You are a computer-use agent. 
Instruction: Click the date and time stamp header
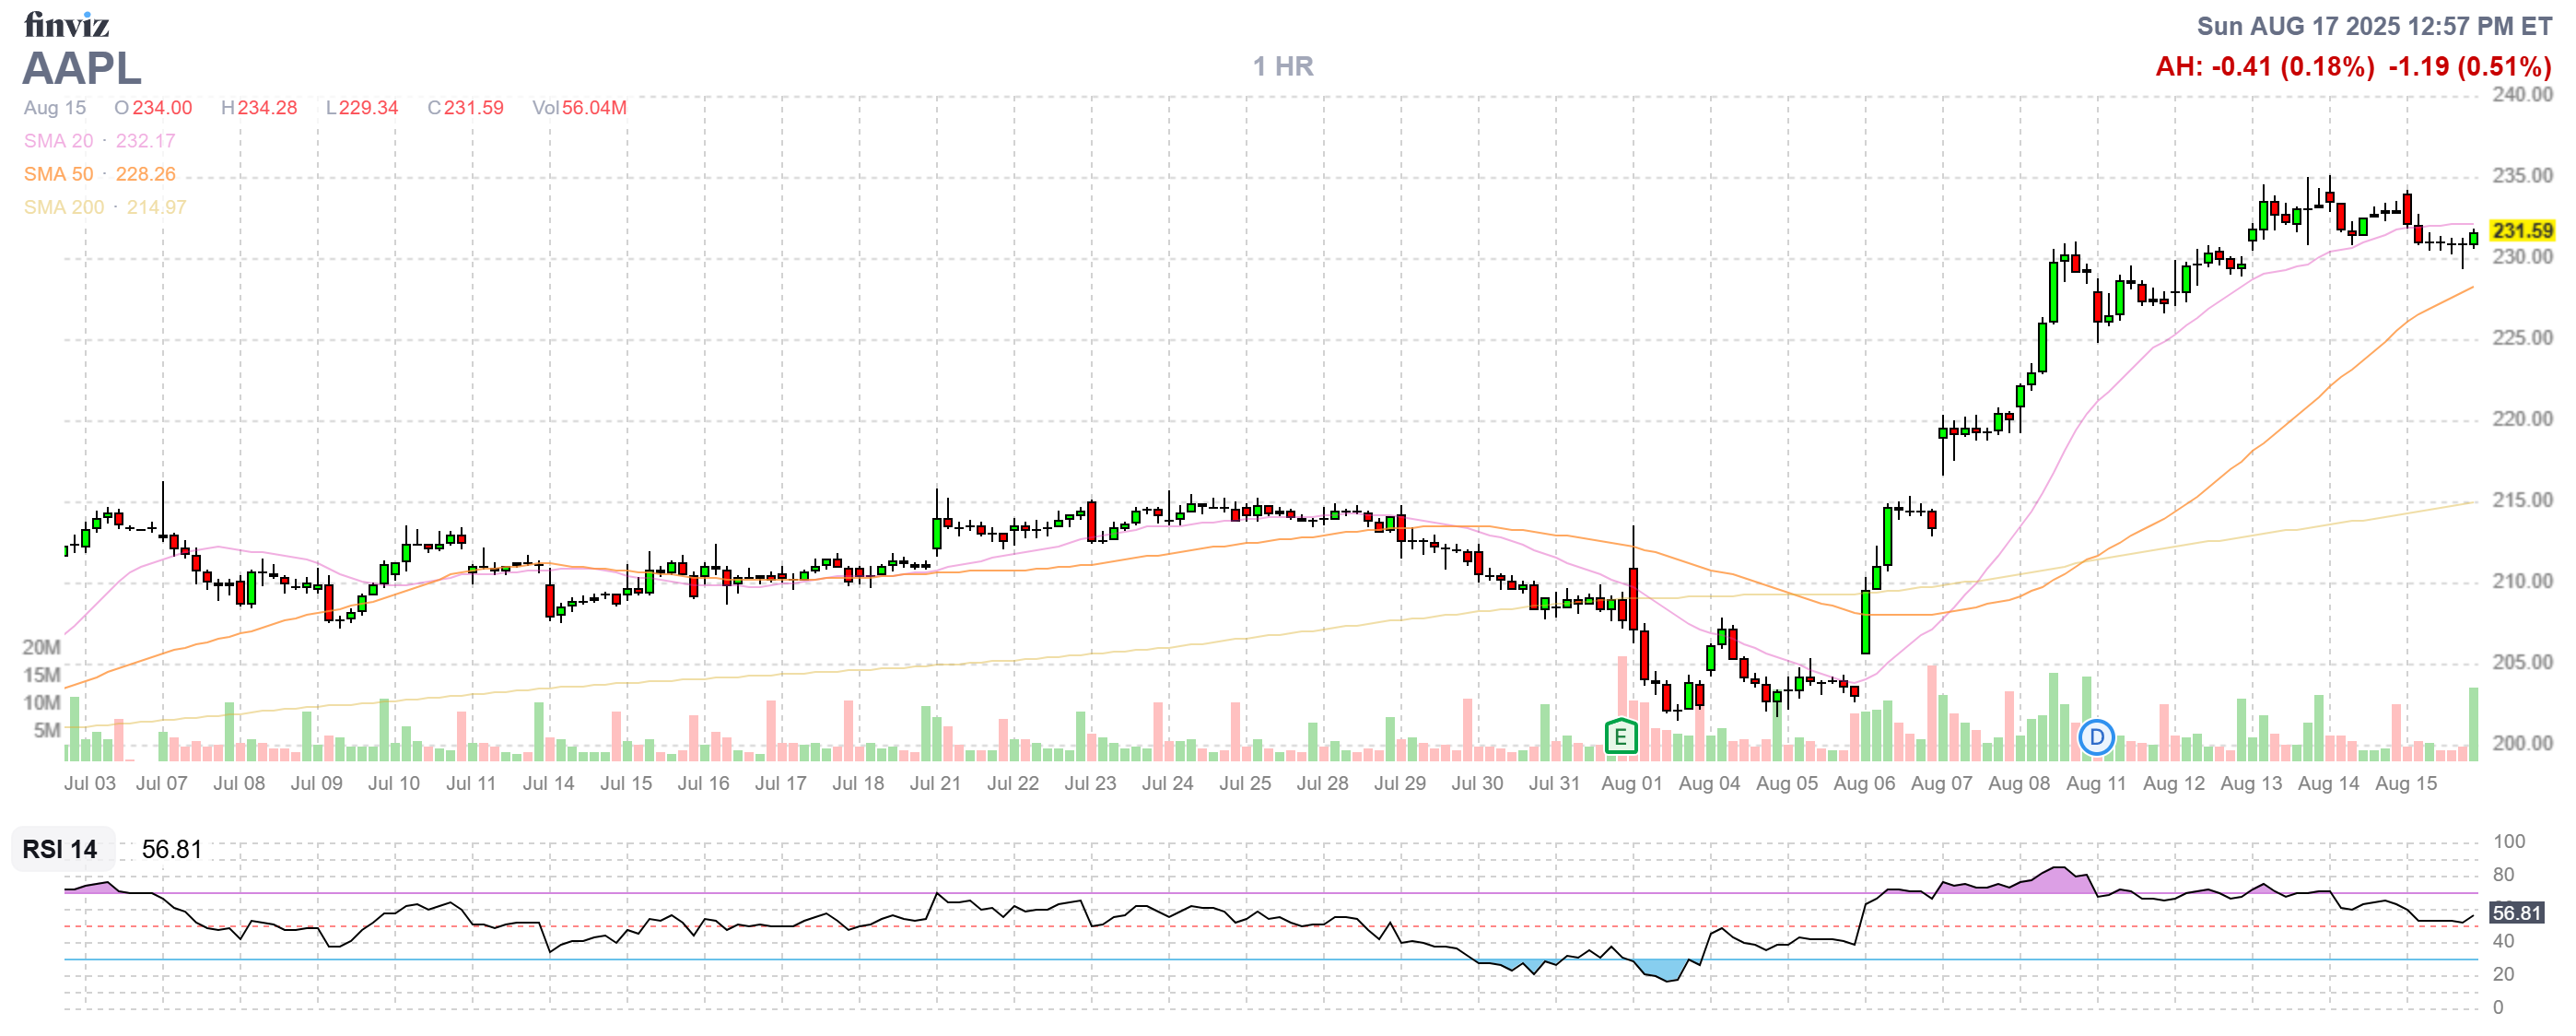tap(2373, 26)
